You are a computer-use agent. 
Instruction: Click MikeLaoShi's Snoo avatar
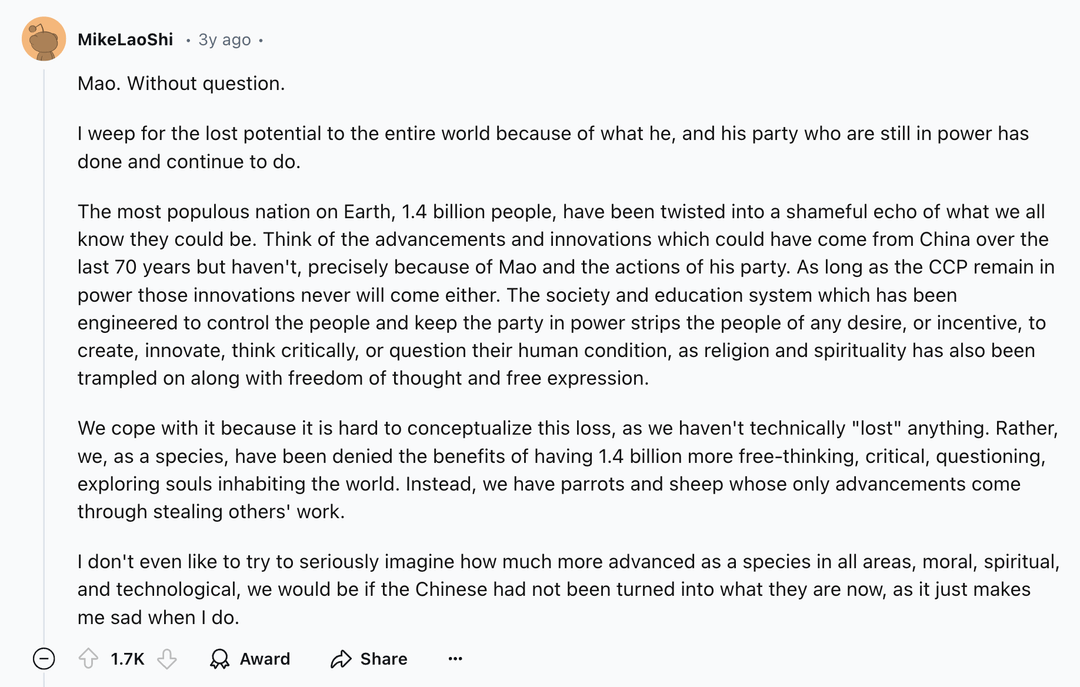[43, 39]
